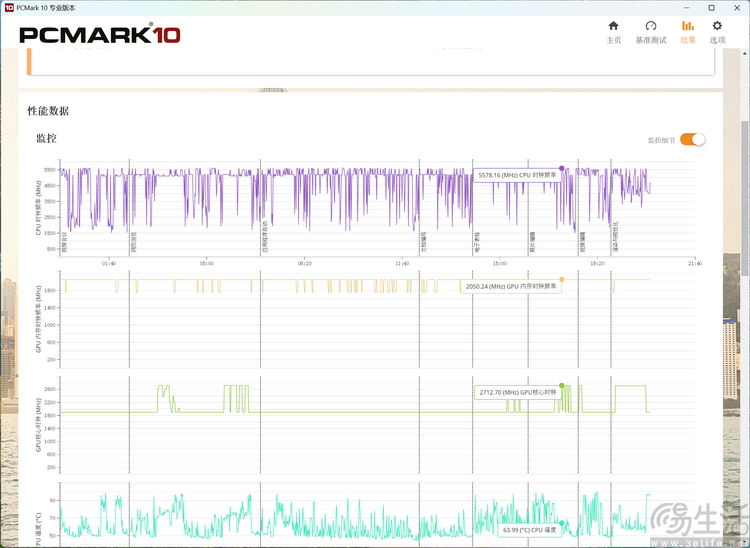Screen dimensions: 750x548
Task: Click the 性能数据 section heading
Action: point(48,111)
